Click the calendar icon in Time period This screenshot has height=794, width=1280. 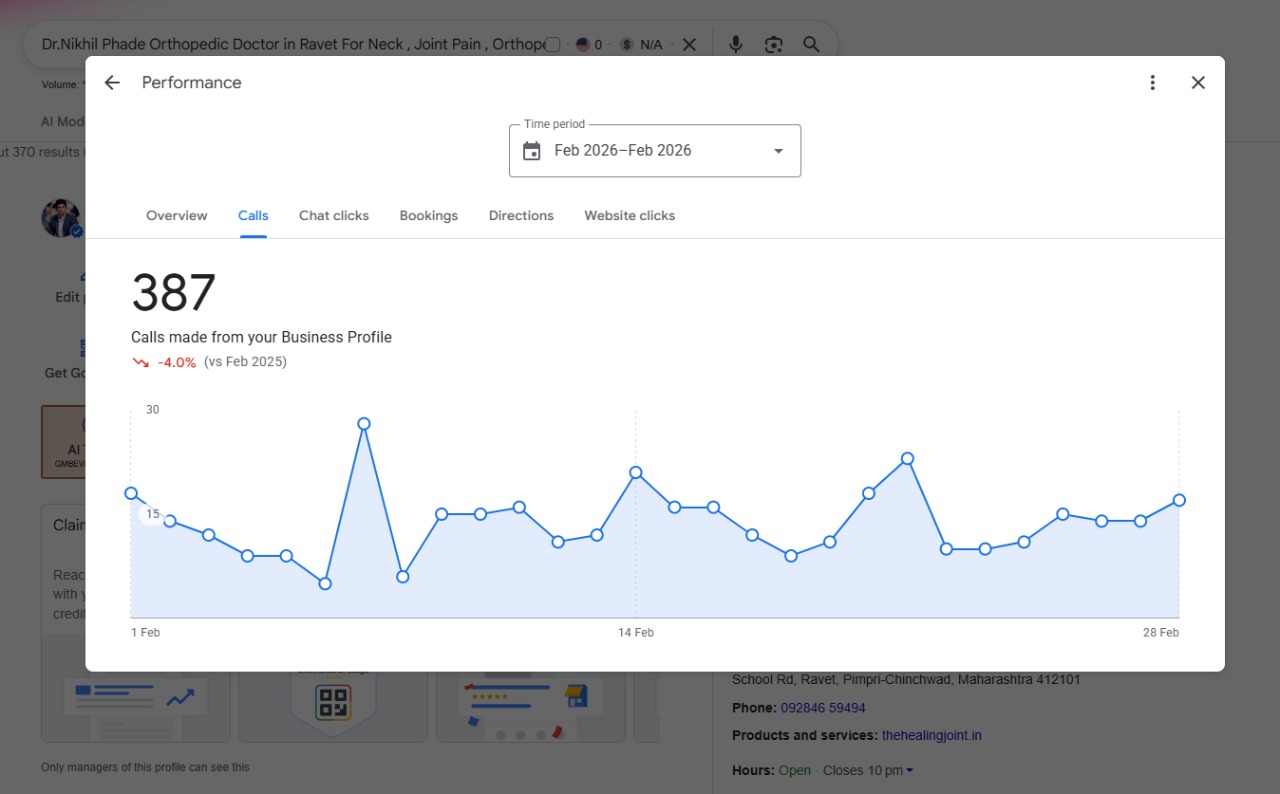532,151
